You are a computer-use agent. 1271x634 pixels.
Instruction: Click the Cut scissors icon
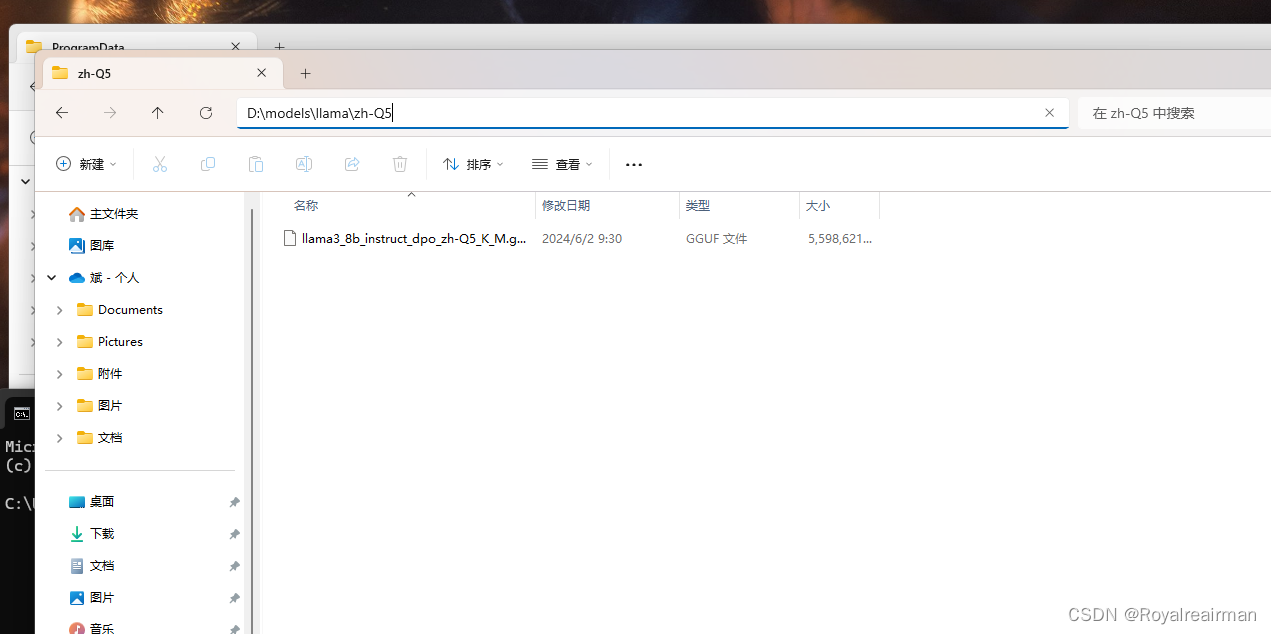[160, 164]
